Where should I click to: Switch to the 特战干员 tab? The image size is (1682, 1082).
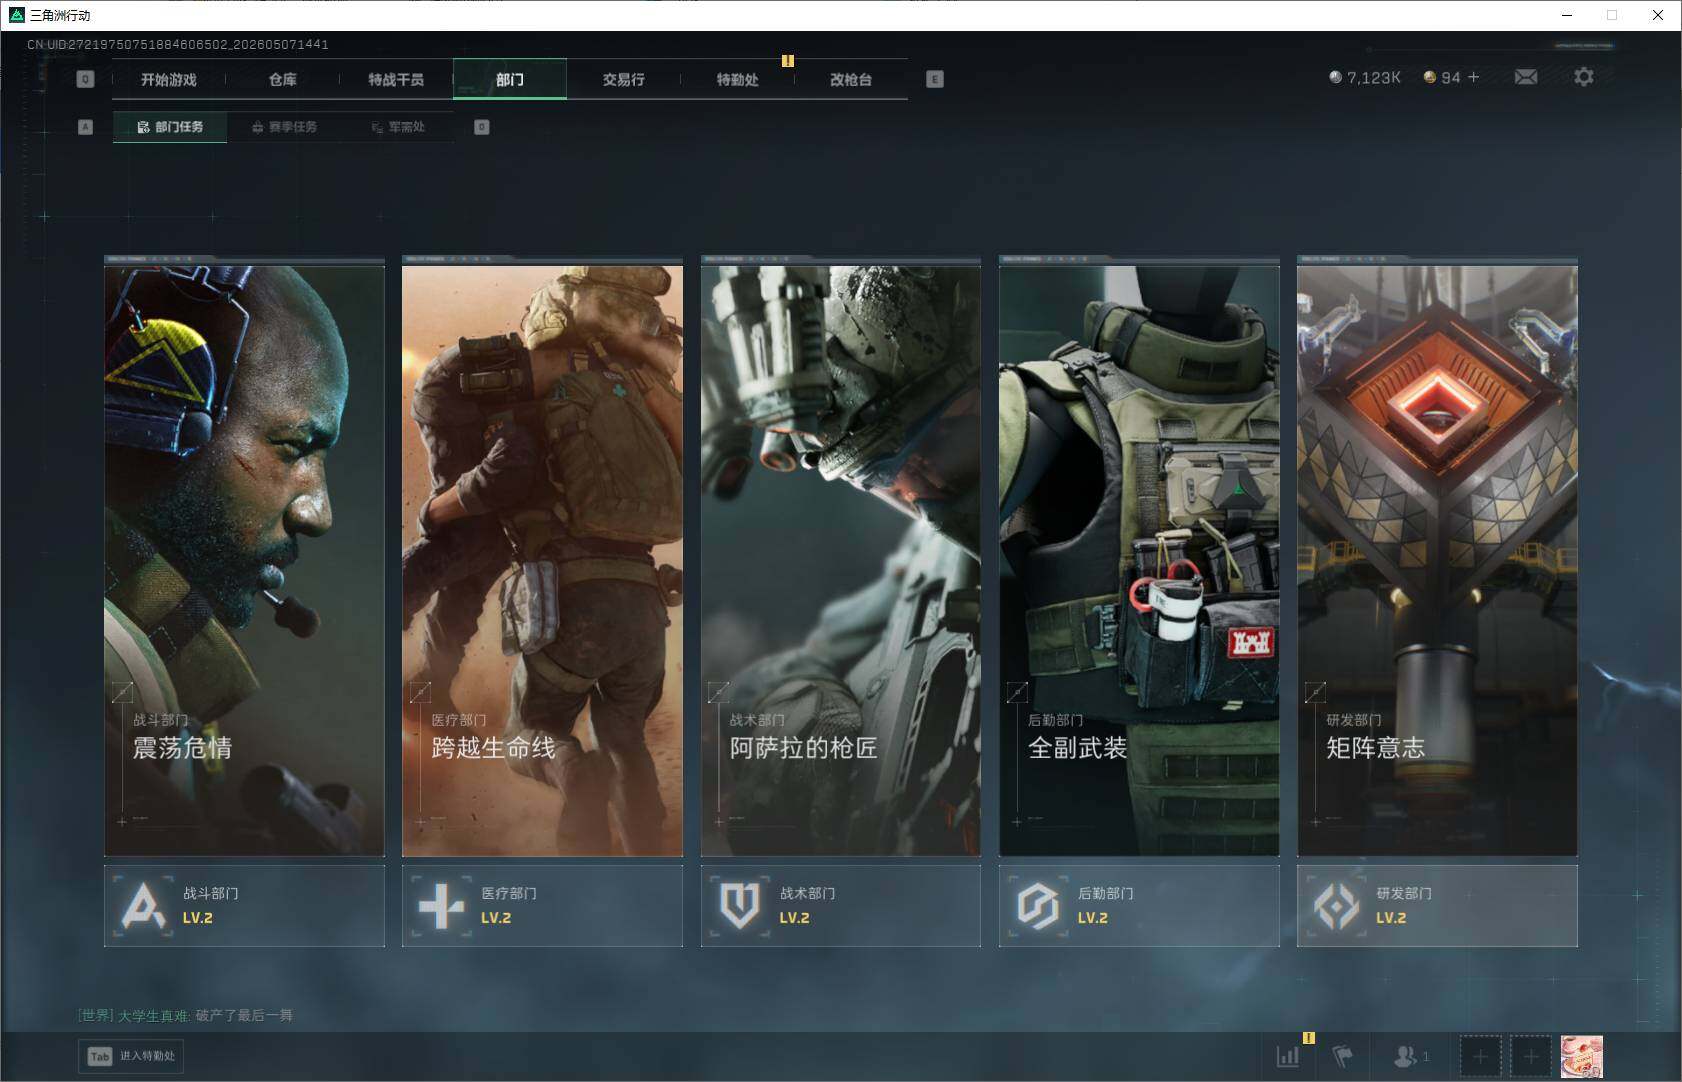pos(396,79)
